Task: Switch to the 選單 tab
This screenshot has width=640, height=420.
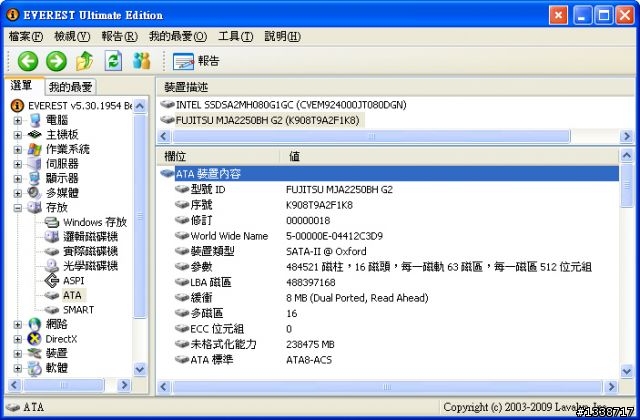Action: pos(24,86)
